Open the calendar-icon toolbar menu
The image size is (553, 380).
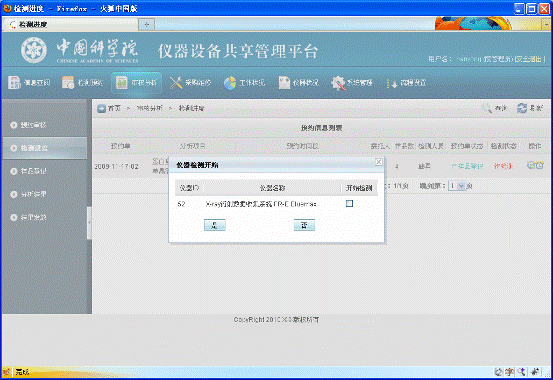point(82,83)
